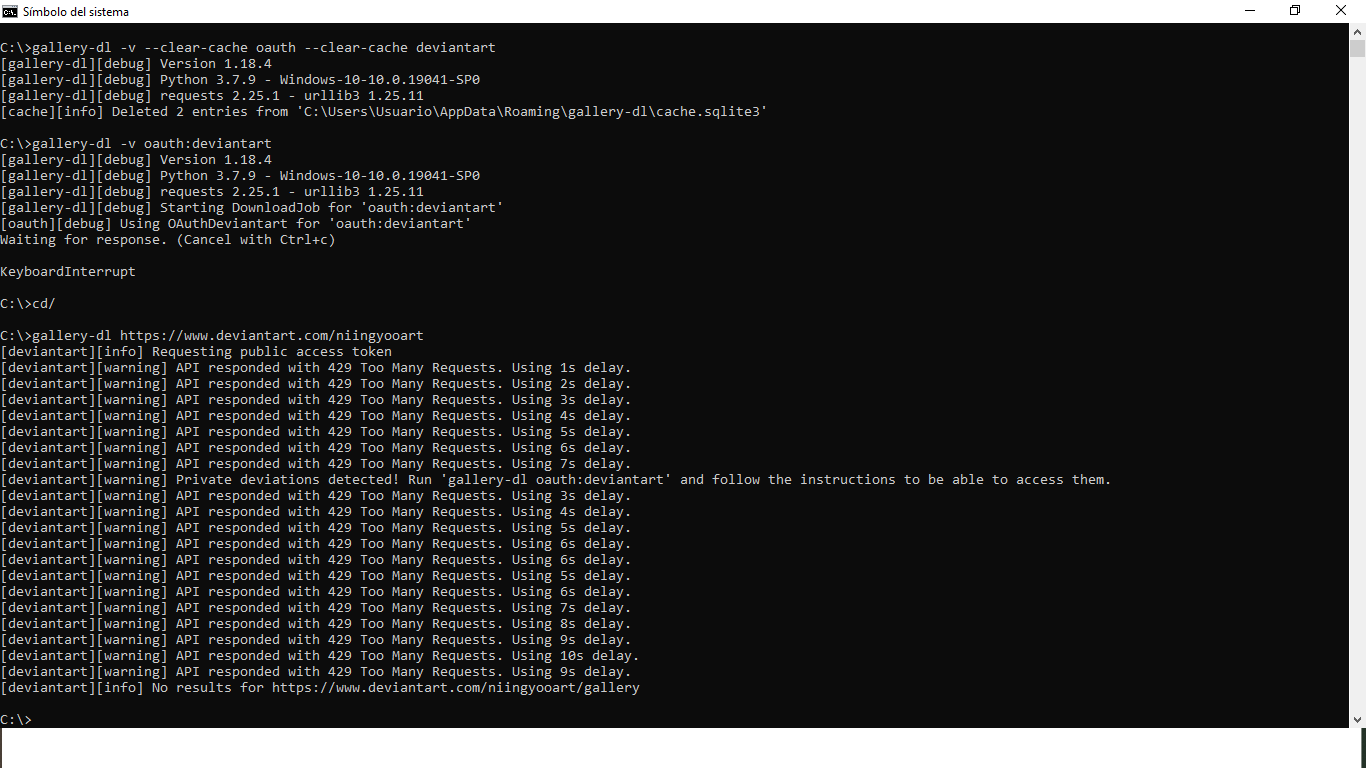Close the Símbolo del sistema window

(1340, 10)
